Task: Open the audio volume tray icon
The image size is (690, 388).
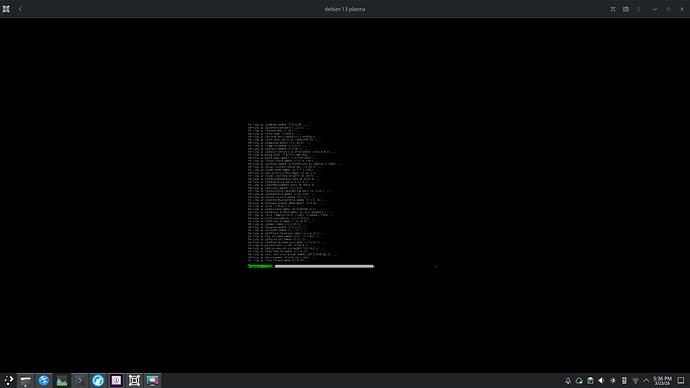Action: [602, 381]
